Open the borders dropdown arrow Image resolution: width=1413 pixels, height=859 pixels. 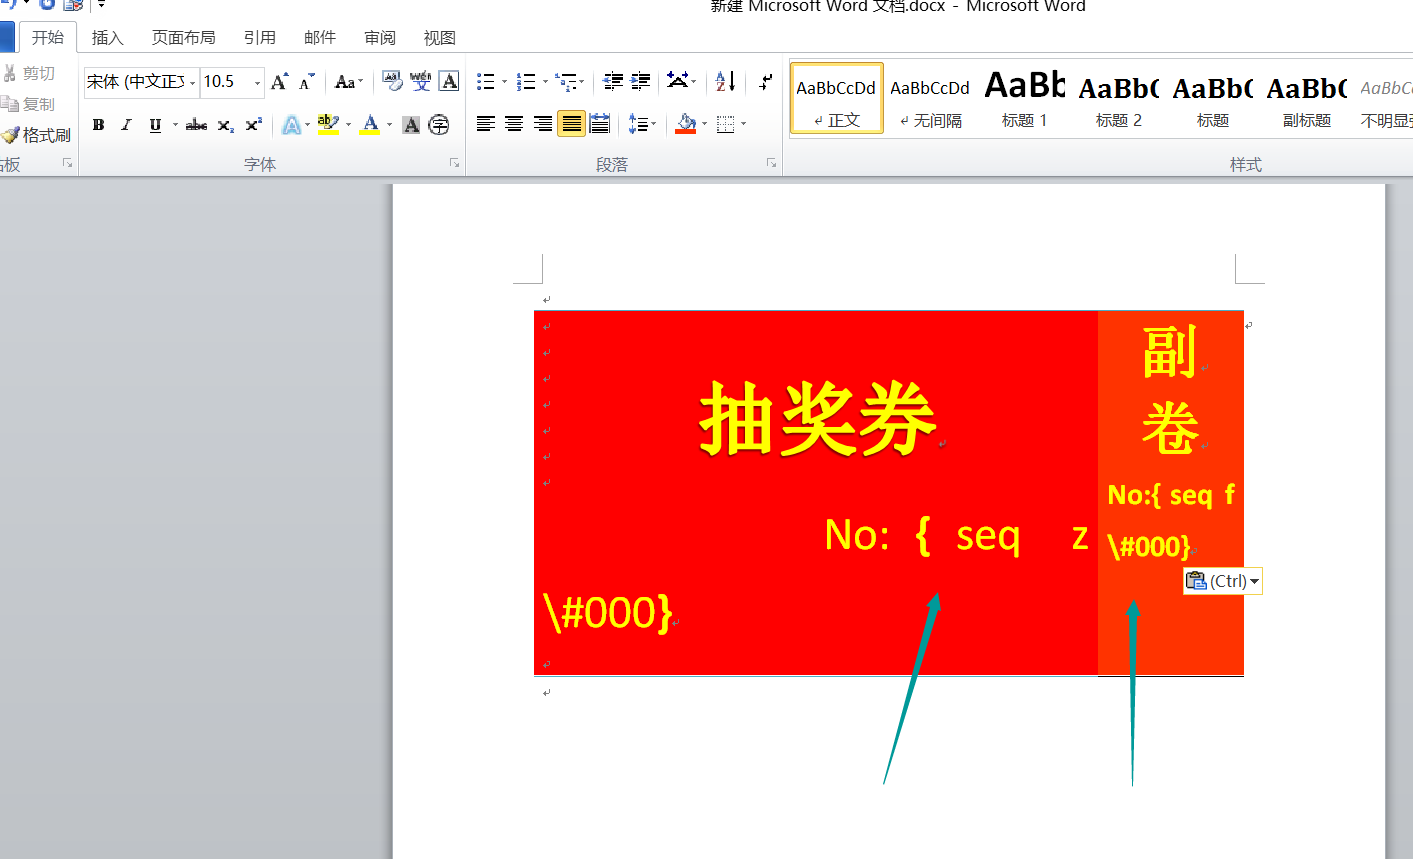pos(743,124)
